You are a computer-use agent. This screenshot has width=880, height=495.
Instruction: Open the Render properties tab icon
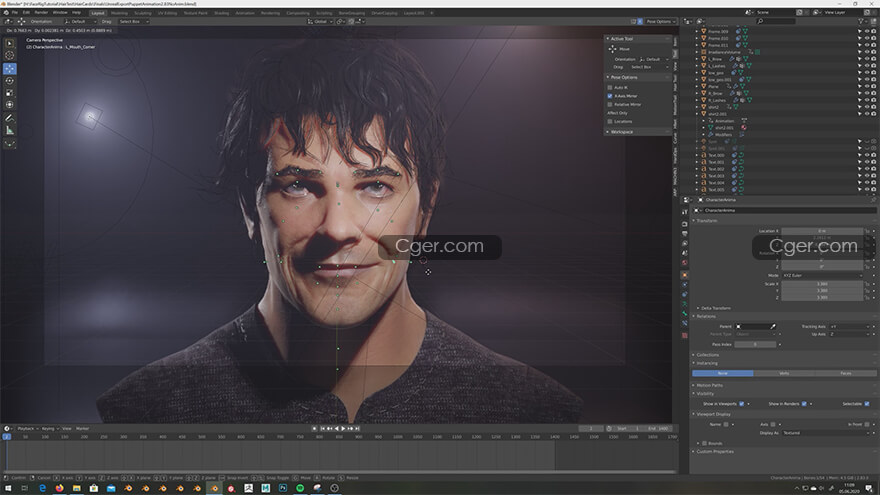pyautogui.click(x=685, y=224)
